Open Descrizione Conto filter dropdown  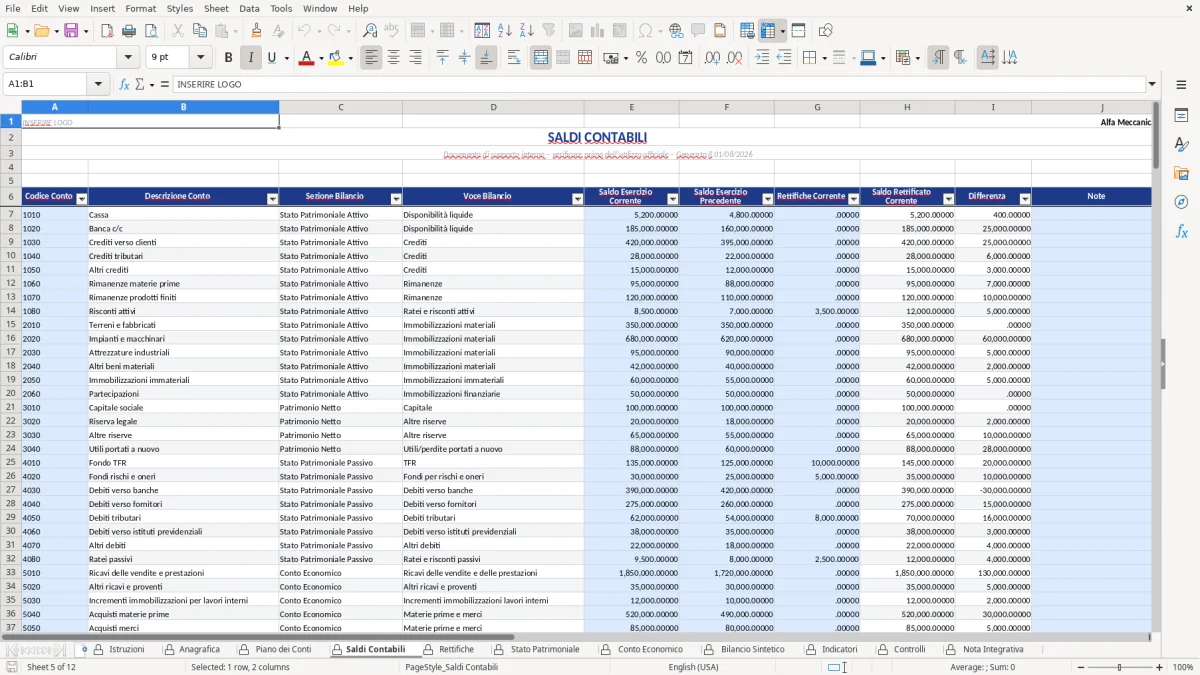coord(272,199)
